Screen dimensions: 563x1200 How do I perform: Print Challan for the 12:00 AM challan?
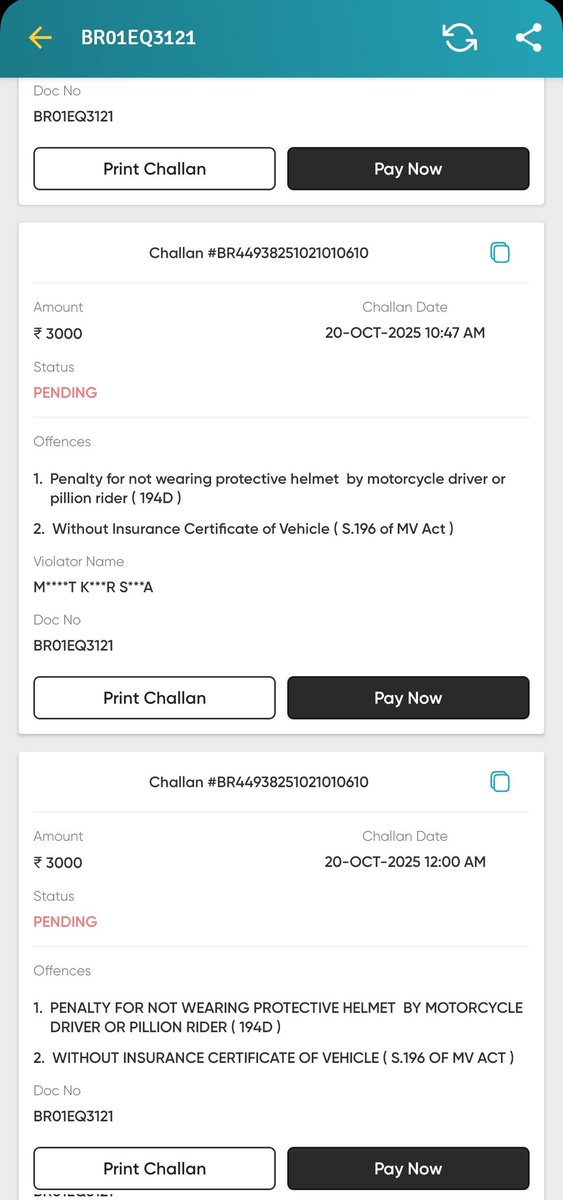tap(154, 1168)
